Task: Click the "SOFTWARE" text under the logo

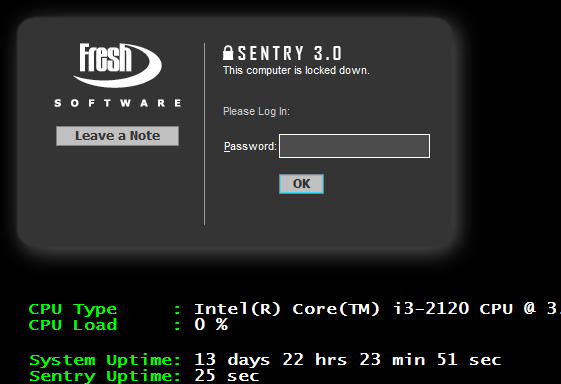Action: (118, 103)
